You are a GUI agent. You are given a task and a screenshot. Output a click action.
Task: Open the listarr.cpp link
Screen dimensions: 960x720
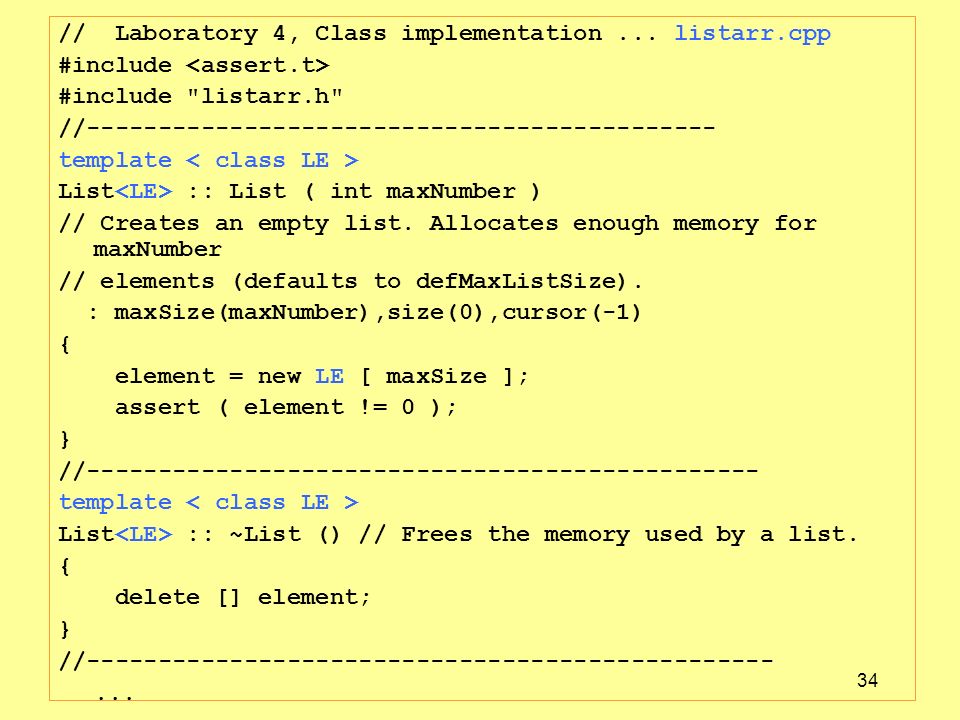pos(752,34)
